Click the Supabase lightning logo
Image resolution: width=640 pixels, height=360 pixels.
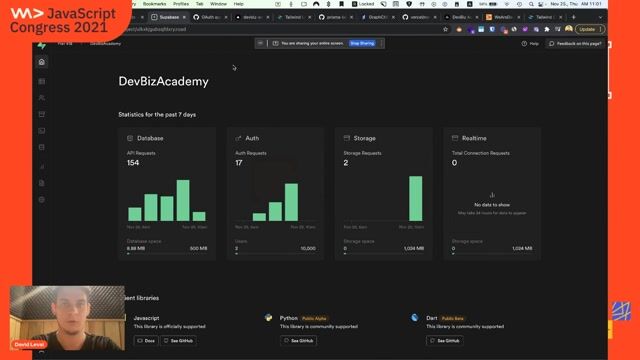[41, 46]
